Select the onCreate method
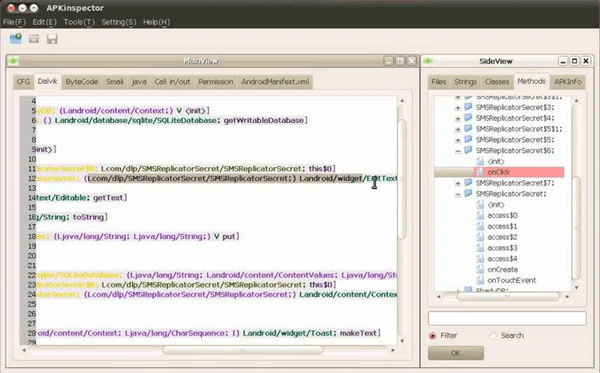The height and width of the screenshot is (373, 600). point(502,269)
